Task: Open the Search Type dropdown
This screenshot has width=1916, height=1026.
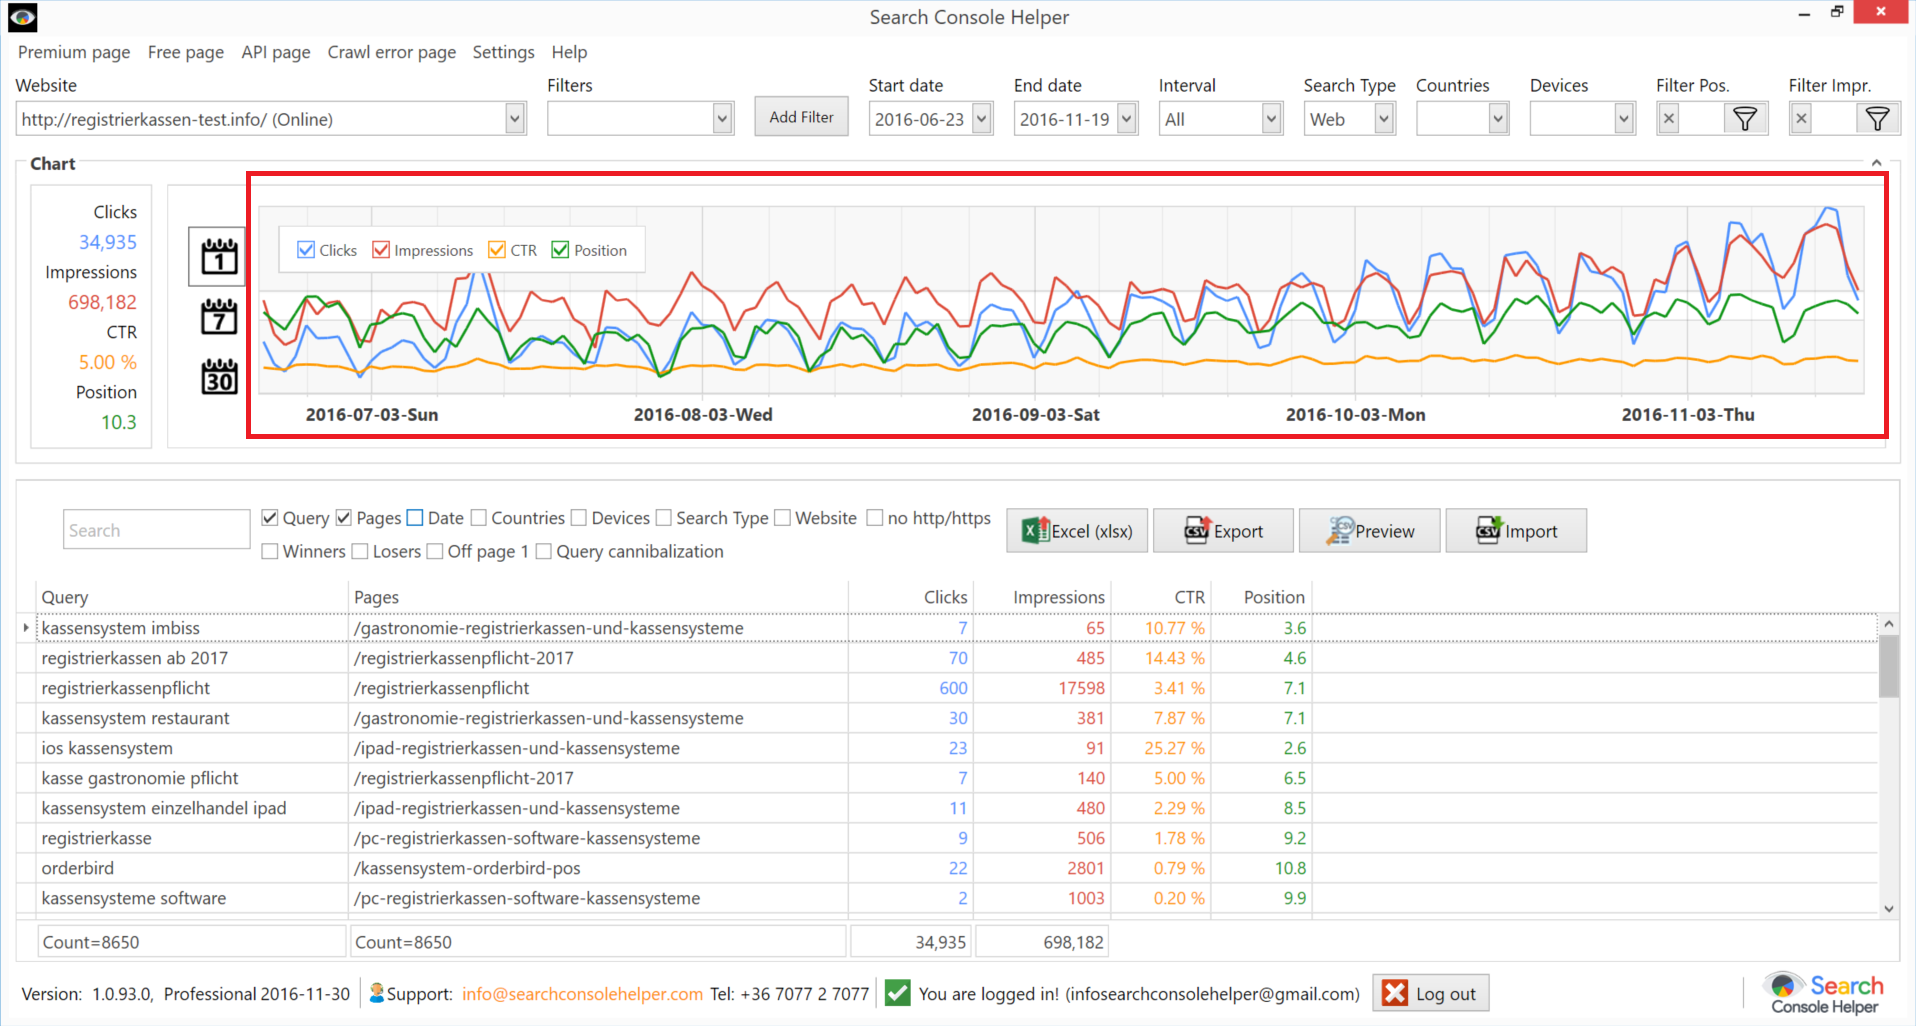Action: pos(1385,118)
